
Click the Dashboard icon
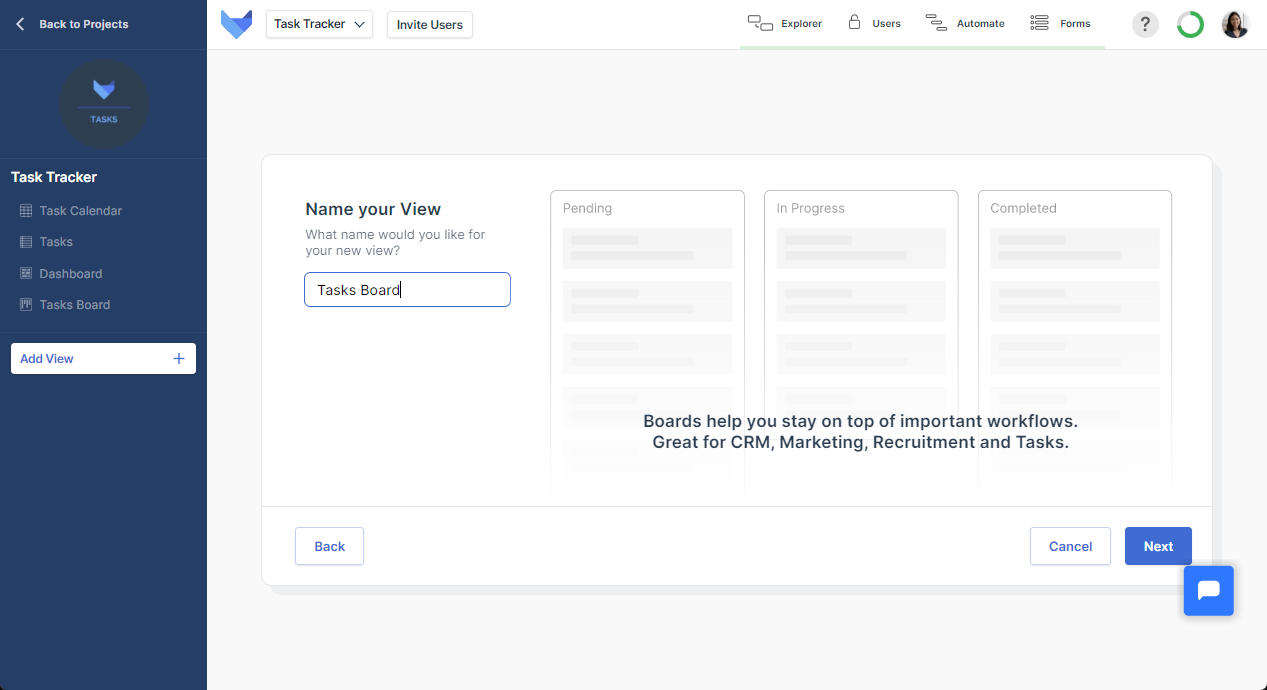[x=26, y=274]
